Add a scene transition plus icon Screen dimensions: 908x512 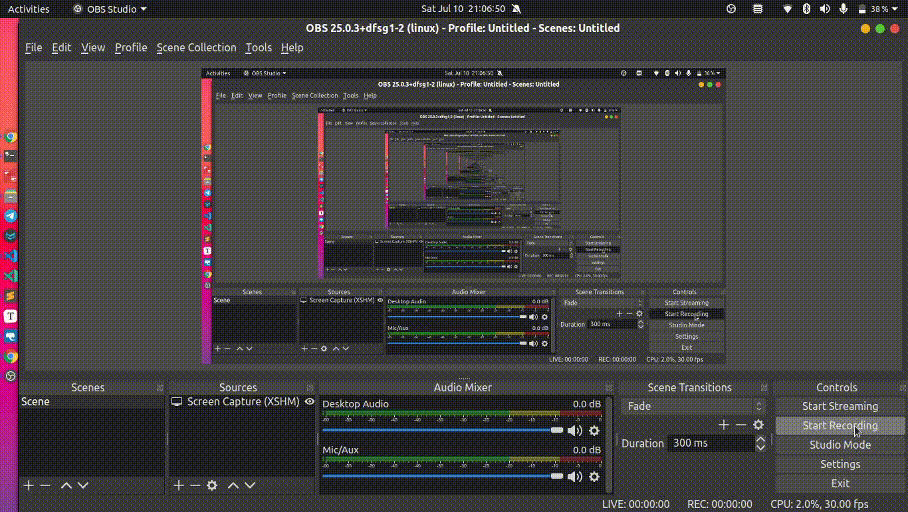tap(723, 425)
